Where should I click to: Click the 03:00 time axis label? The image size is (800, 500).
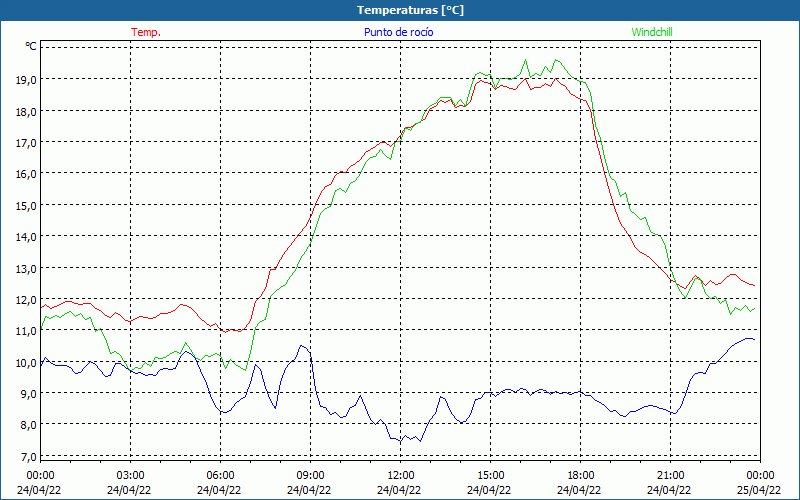coord(130,476)
